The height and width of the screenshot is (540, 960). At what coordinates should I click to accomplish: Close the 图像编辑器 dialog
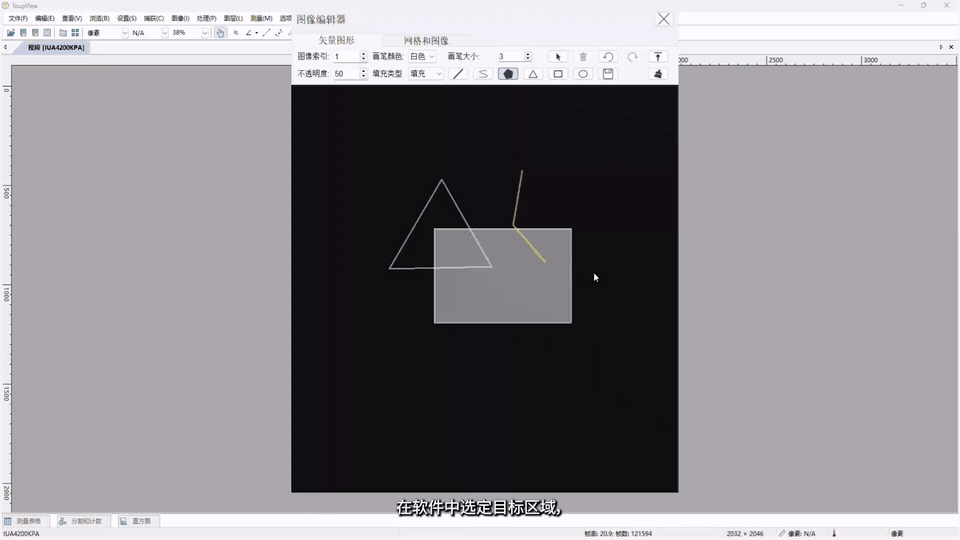pyautogui.click(x=664, y=19)
